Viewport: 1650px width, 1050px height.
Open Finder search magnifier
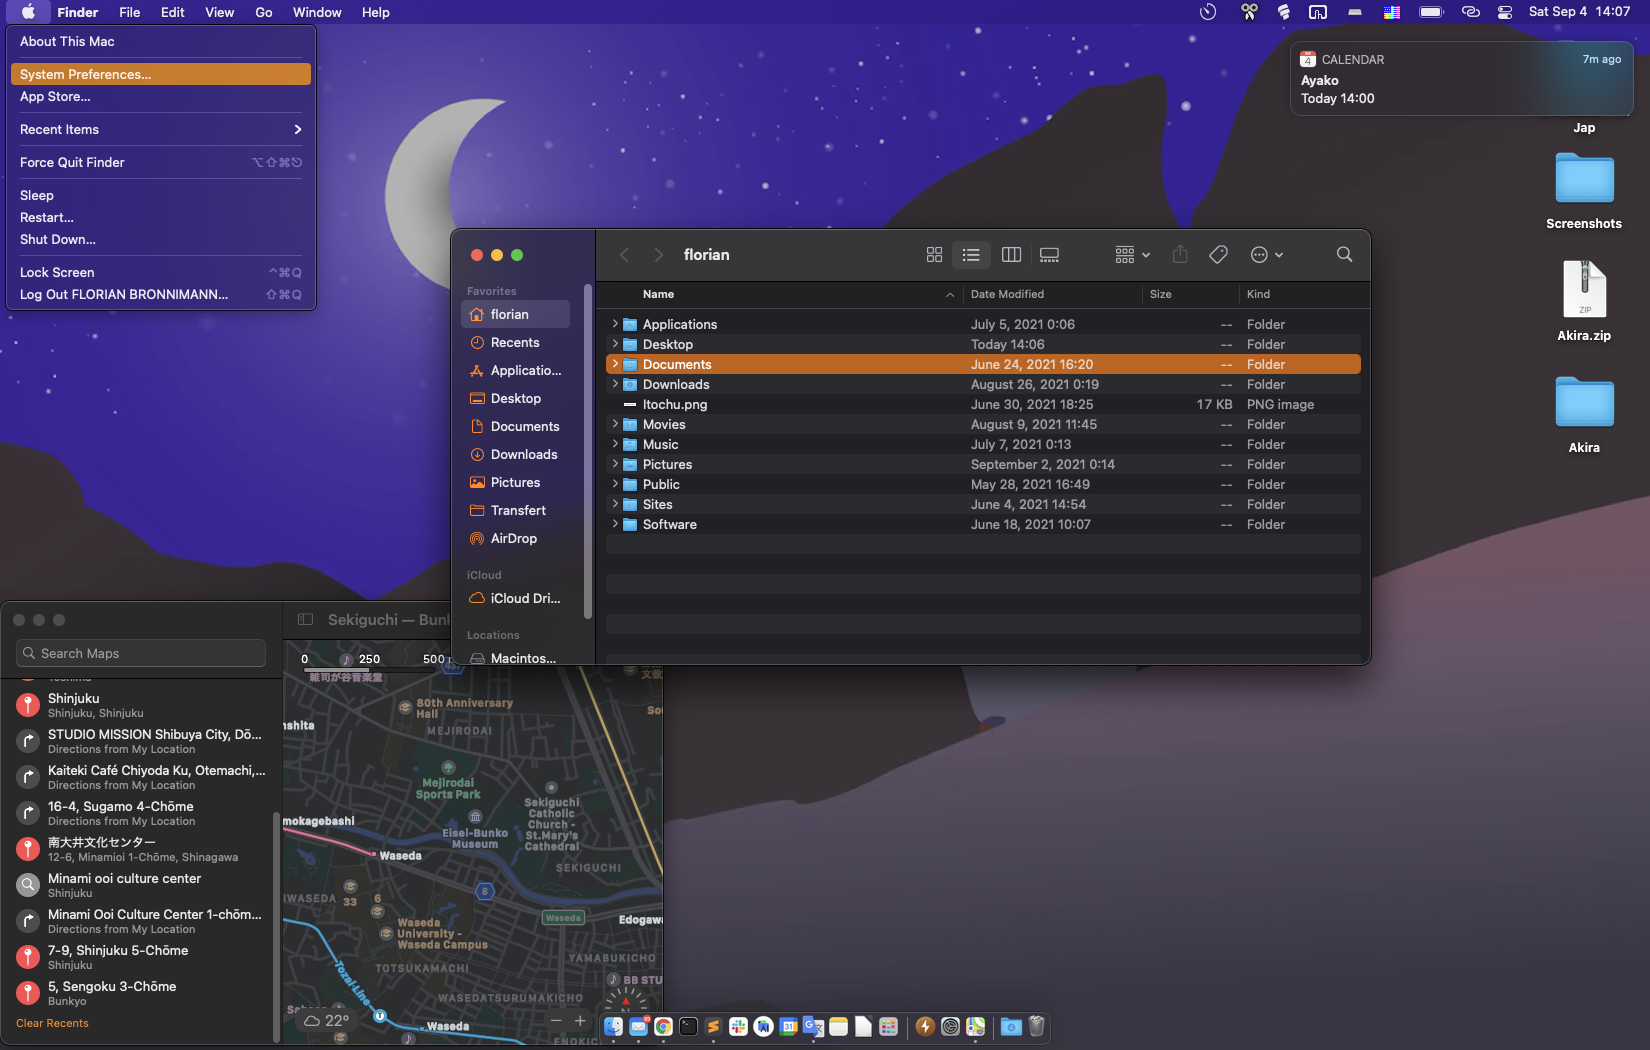1344,255
